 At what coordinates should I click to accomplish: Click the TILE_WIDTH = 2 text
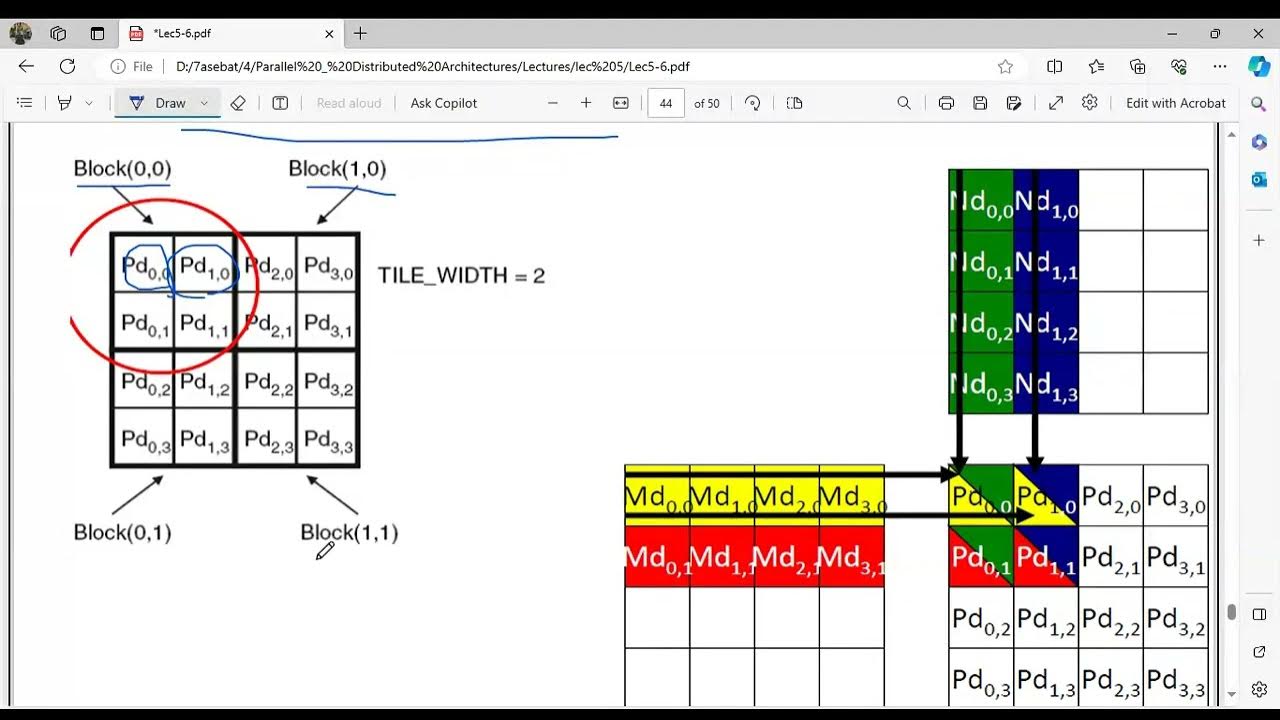coord(461,276)
